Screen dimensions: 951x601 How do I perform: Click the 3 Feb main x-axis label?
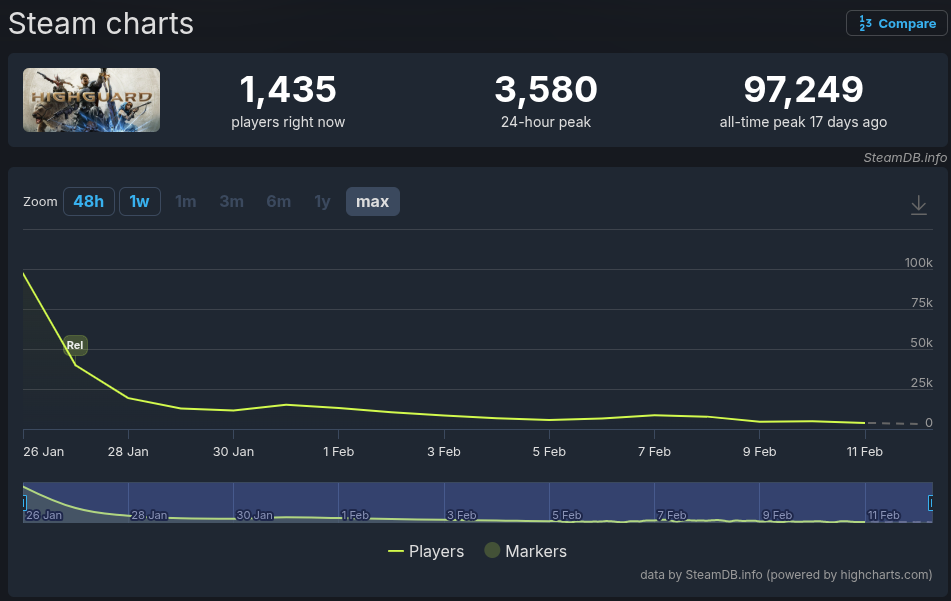[444, 452]
